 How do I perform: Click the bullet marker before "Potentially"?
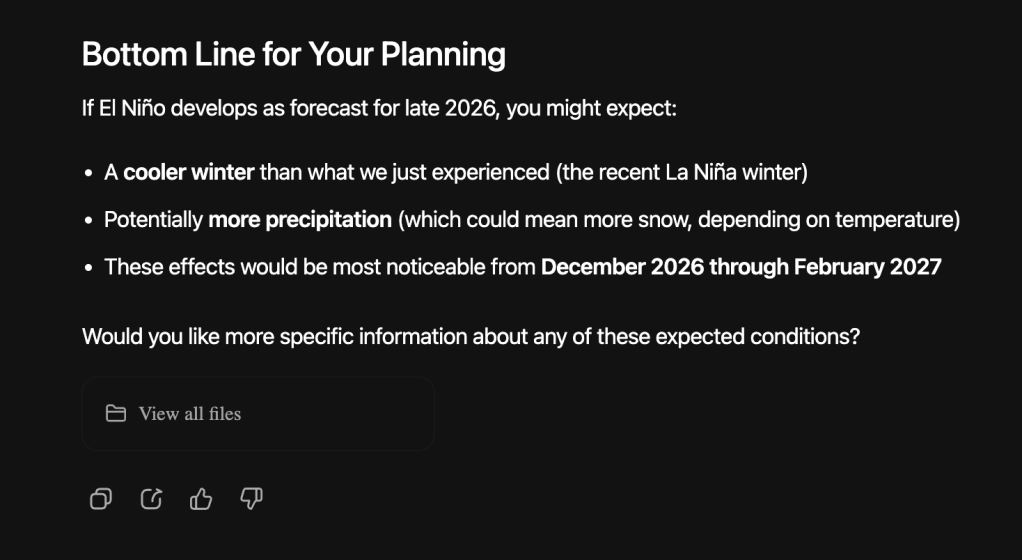tap(90, 220)
